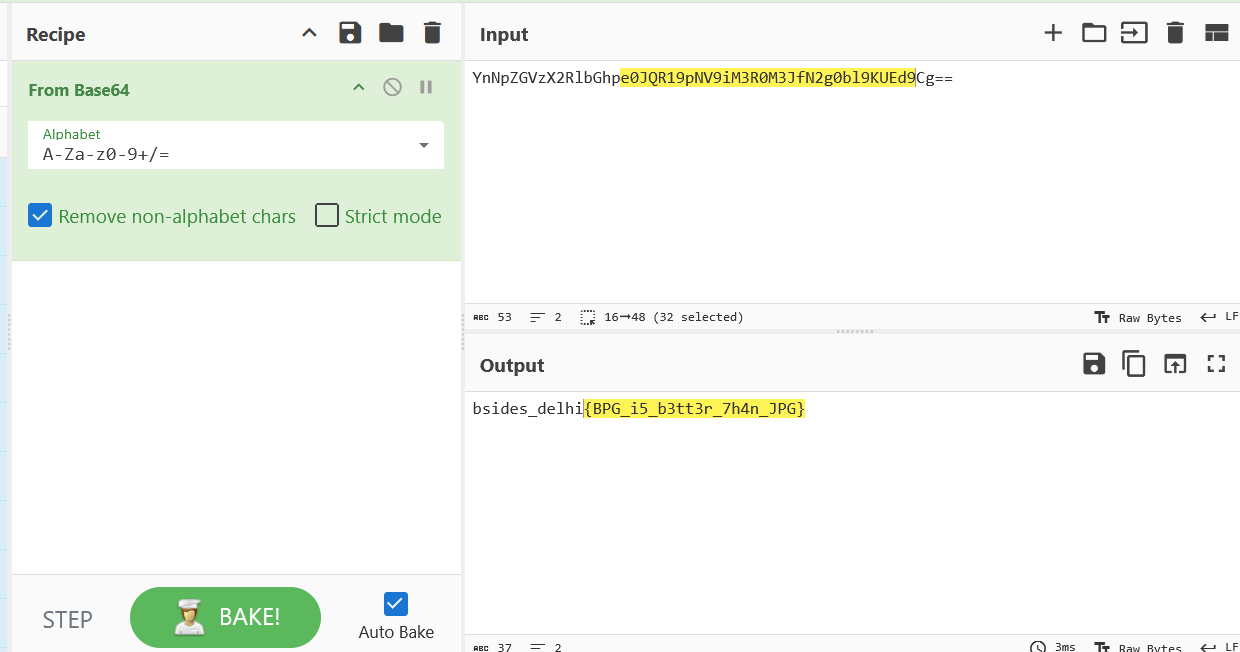The width and height of the screenshot is (1240, 652).
Task: Click the decoded flag text in Output
Action: (x=639, y=408)
